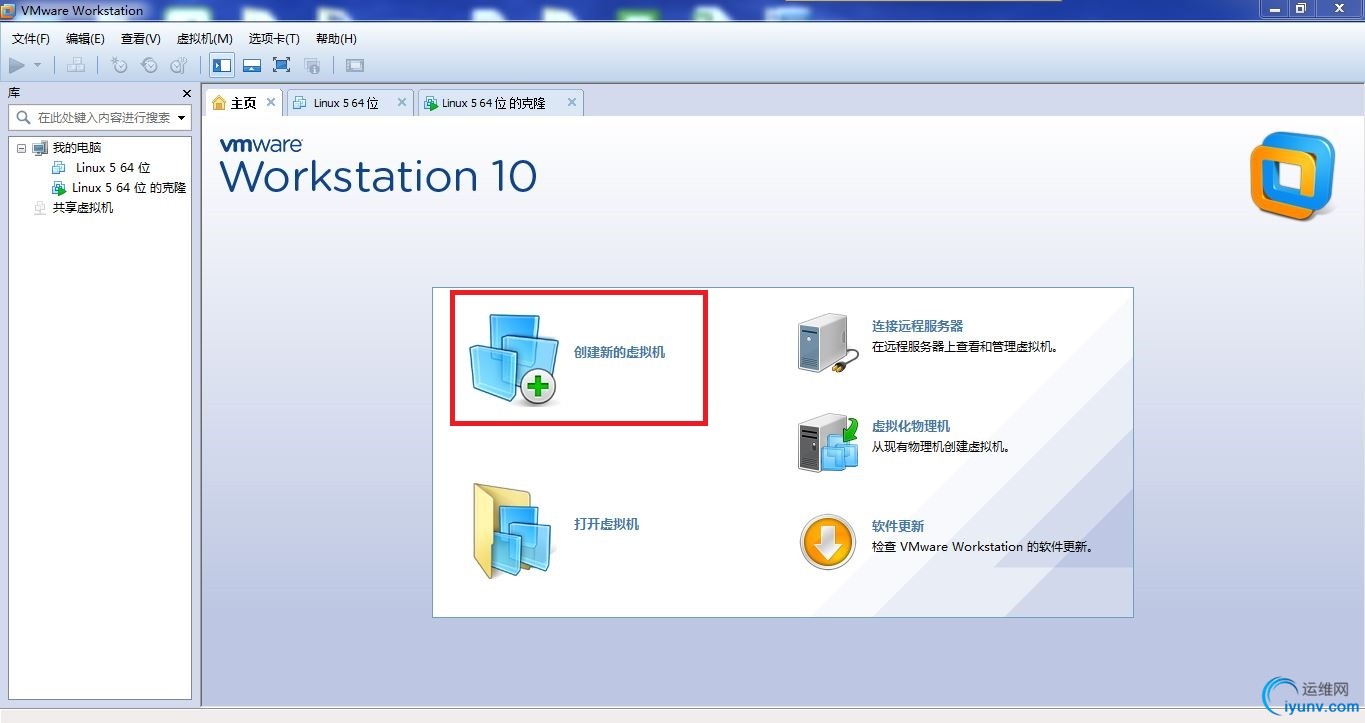Click the Revert to Snapshot toolbar icon
Image resolution: width=1365 pixels, height=723 pixels.
149,66
